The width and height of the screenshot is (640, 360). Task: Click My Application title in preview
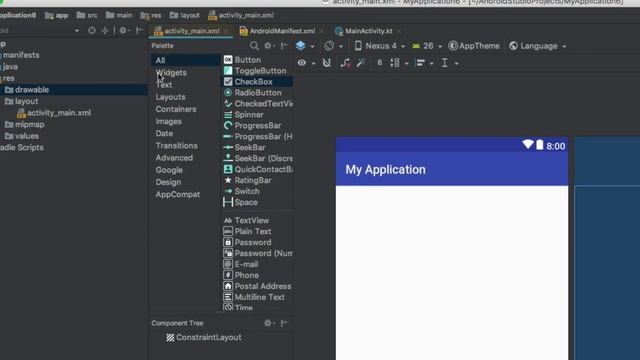[x=385, y=169]
